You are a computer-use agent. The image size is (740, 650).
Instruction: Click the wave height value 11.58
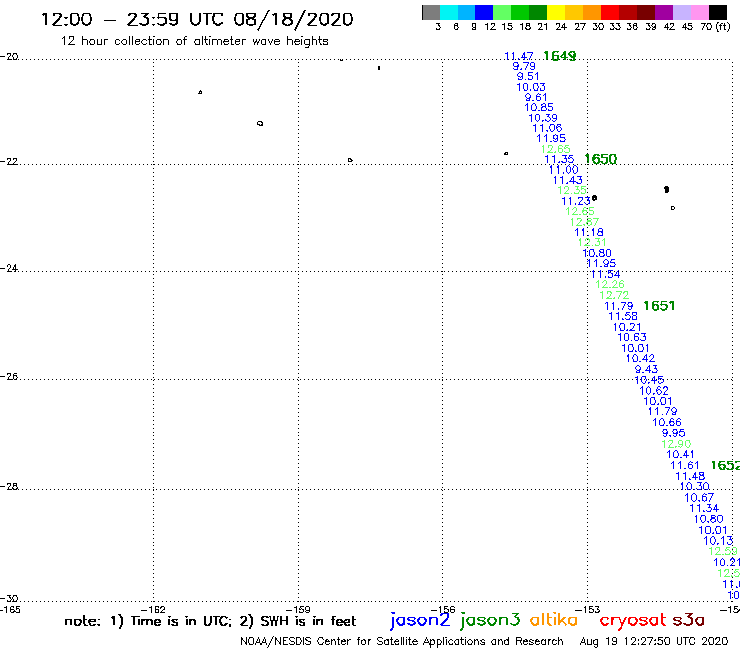pyautogui.click(x=623, y=316)
